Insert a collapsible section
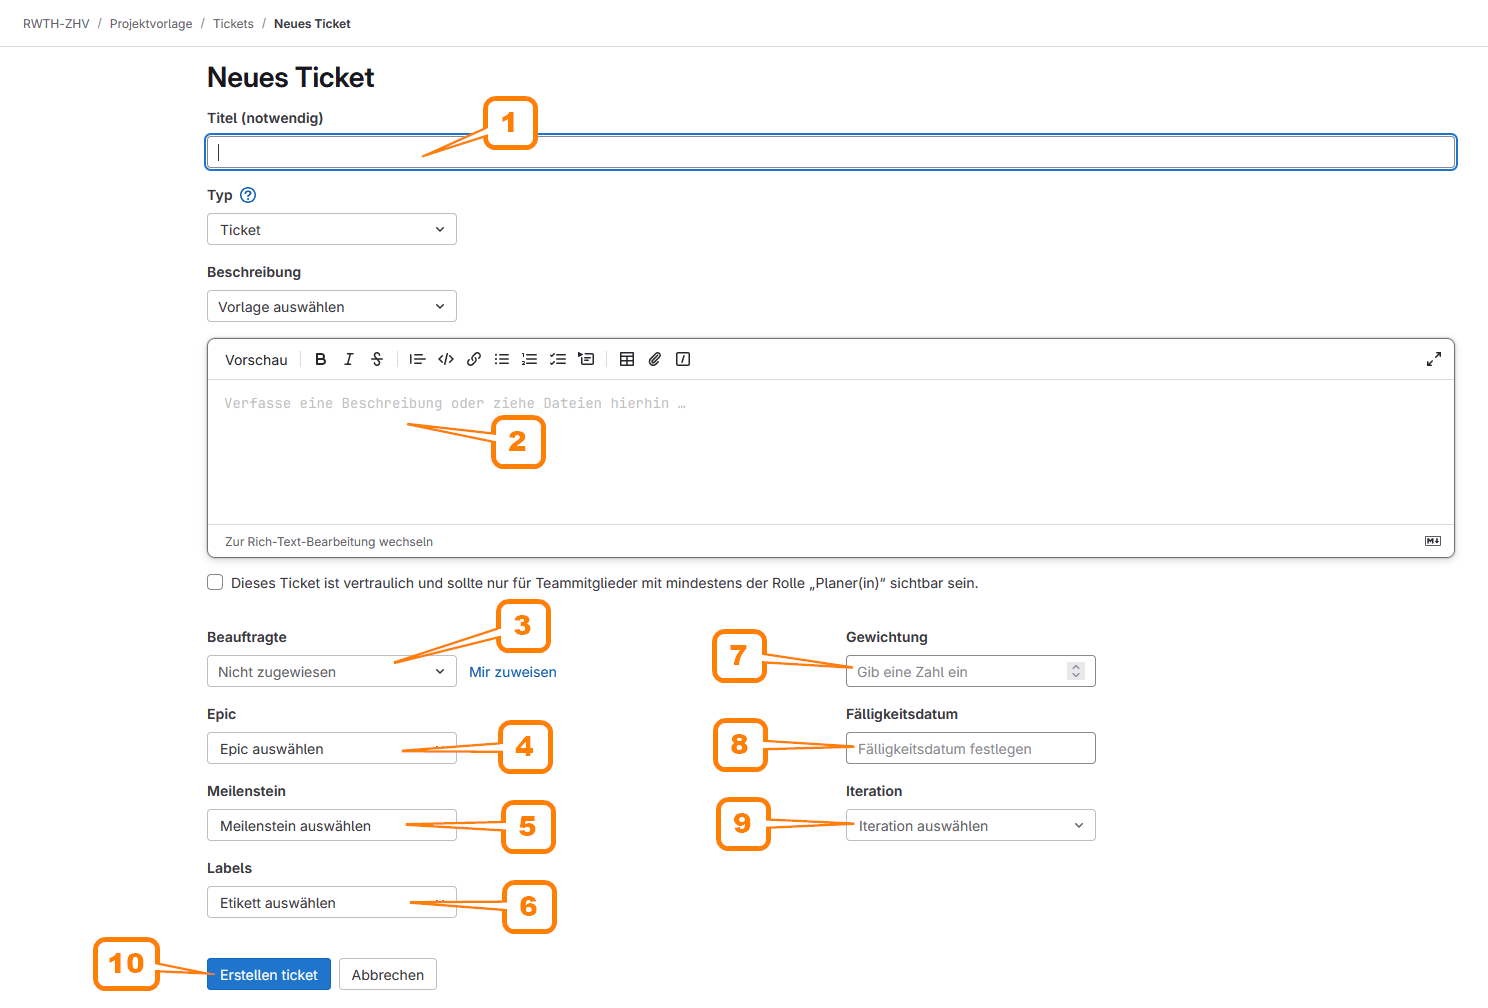Screen dimensions: 1488x1008 586,359
